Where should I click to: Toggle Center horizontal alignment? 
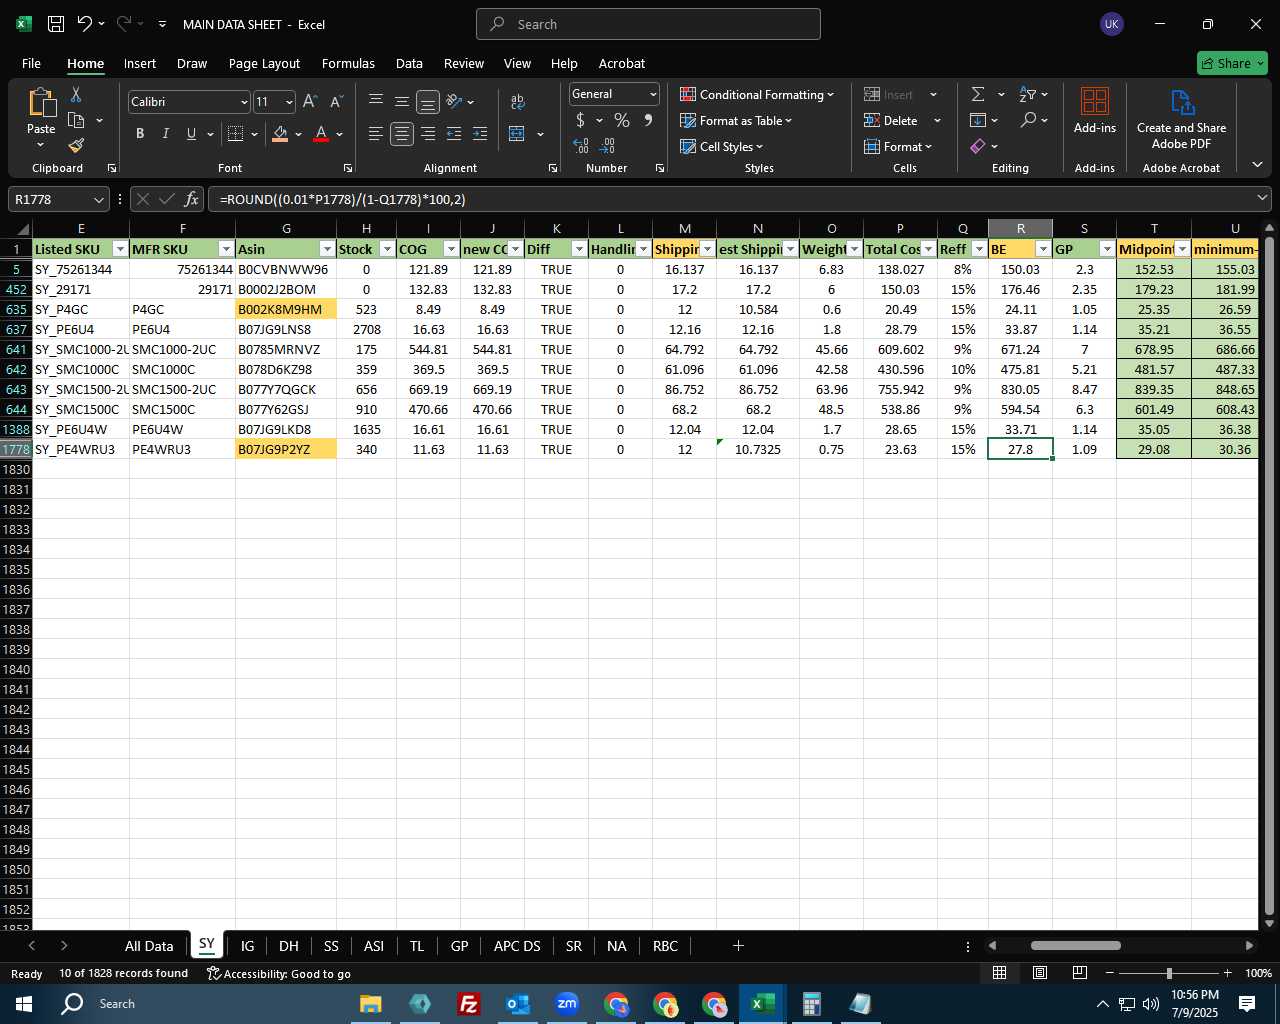(402, 133)
